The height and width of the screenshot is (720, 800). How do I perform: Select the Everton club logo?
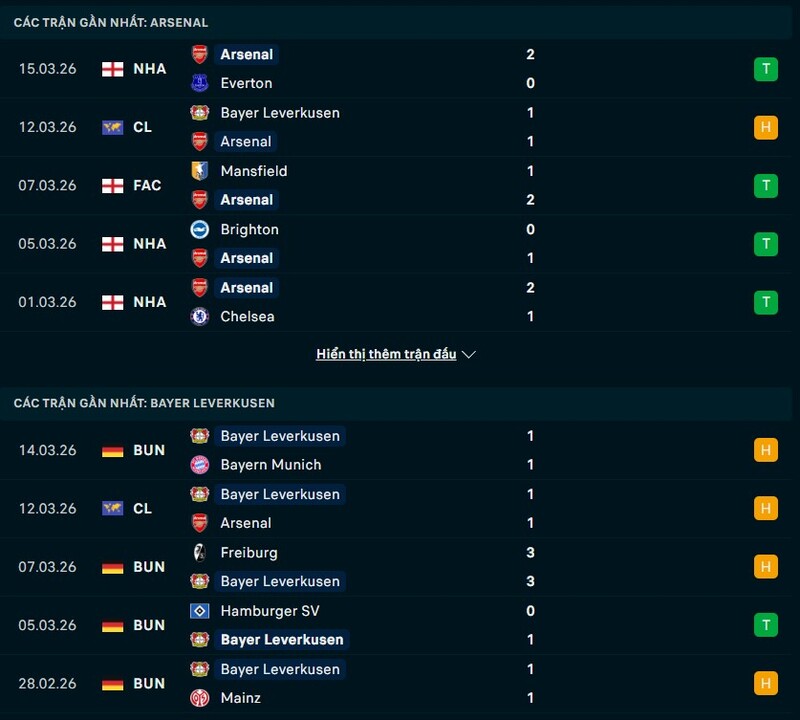199,84
